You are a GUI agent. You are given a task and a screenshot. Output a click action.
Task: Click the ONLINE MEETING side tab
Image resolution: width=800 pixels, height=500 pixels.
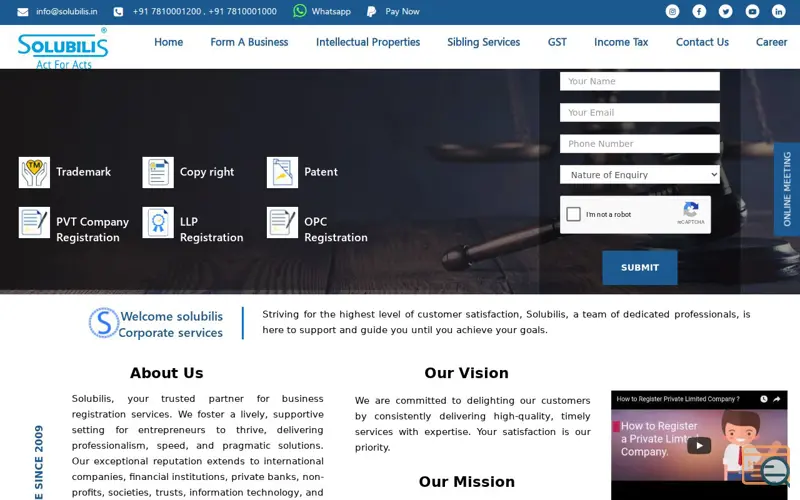(x=787, y=189)
